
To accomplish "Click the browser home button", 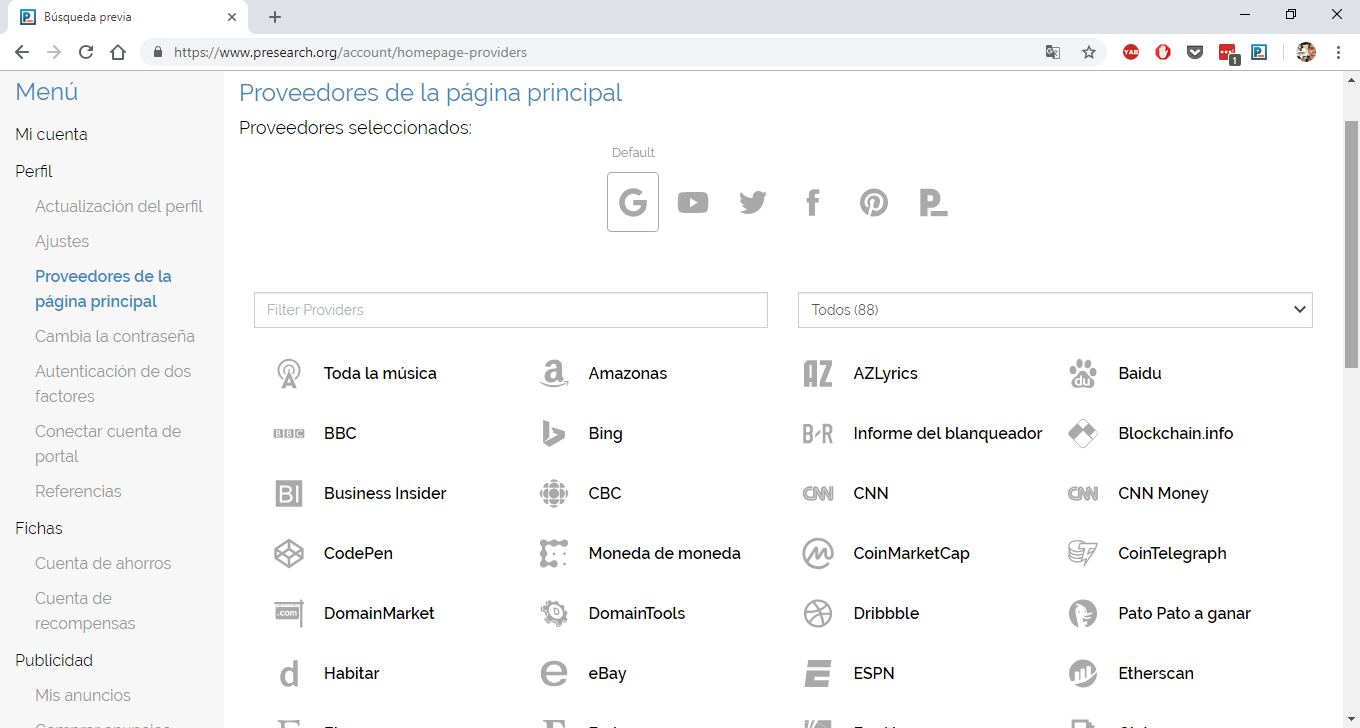I will (x=118, y=52).
